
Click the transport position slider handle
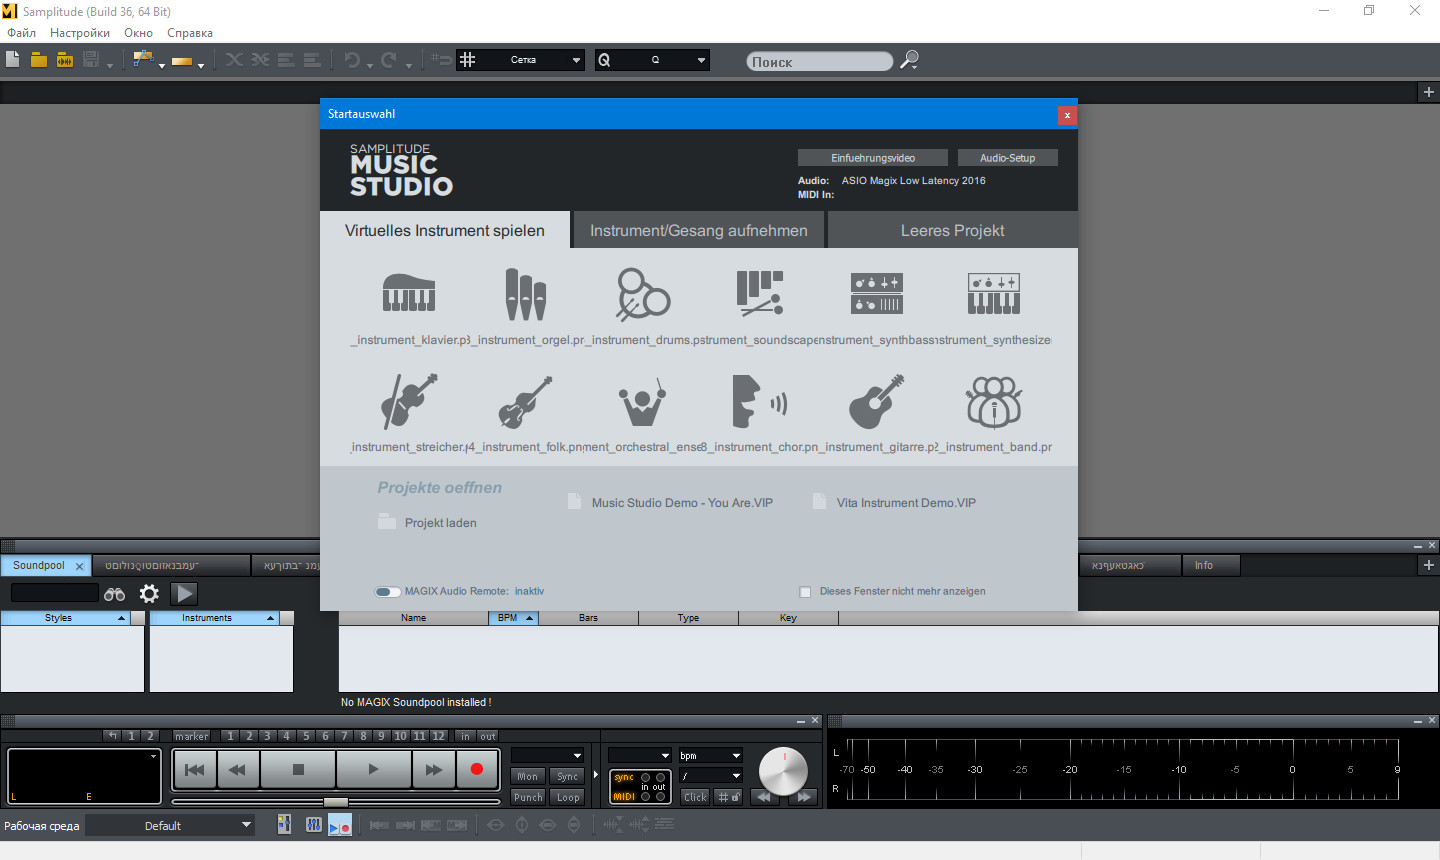pyautogui.click(x=336, y=802)
